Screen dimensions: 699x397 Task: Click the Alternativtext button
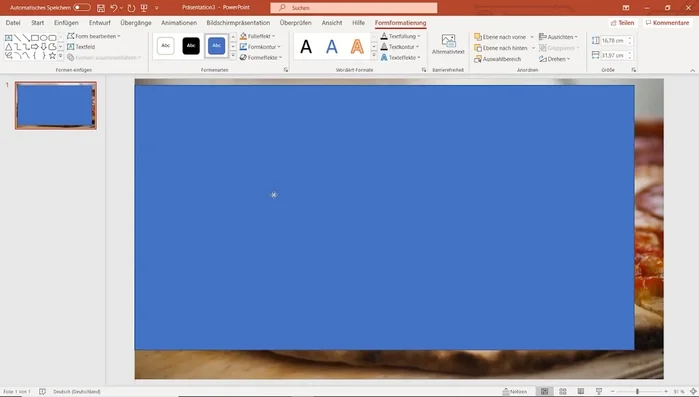(x=448, y=45)
